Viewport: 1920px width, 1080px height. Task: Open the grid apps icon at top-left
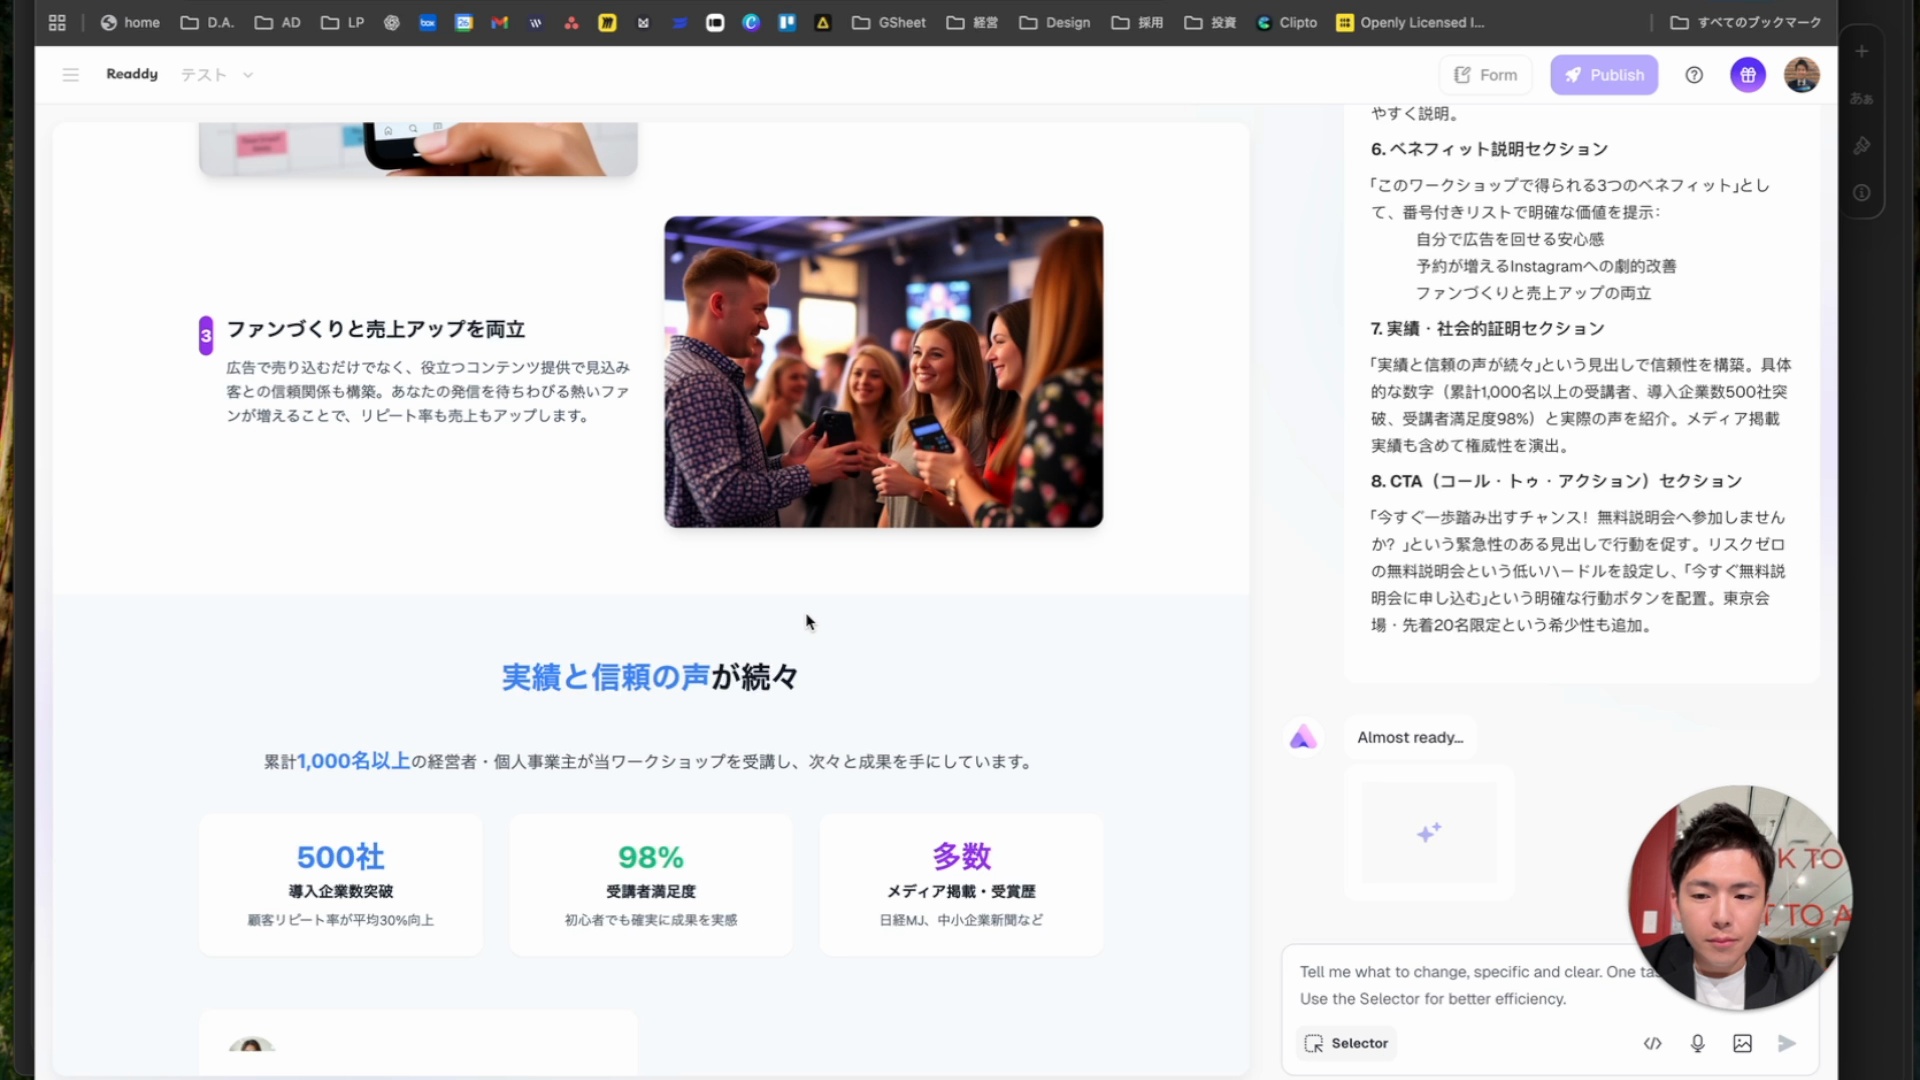(57, 22)
